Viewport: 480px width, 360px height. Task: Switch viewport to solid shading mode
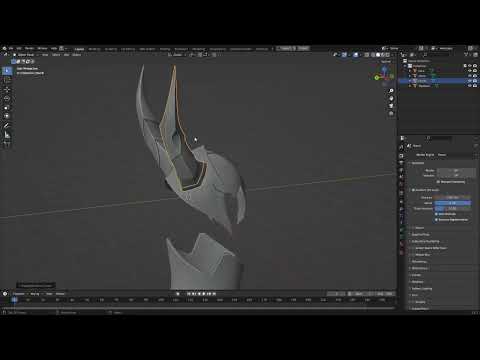point(378,55)
